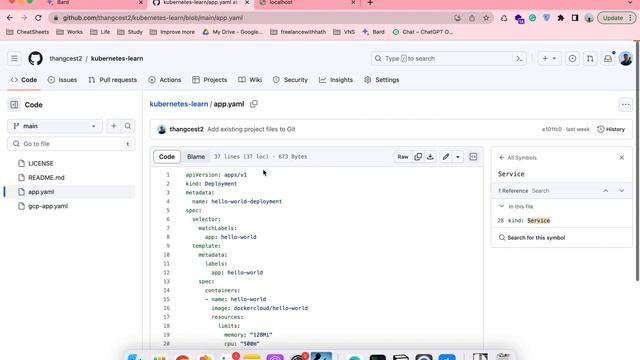Click the Chrome Update button
The width and height of the screenshot is (640, 360).
(x=616, y=18)
